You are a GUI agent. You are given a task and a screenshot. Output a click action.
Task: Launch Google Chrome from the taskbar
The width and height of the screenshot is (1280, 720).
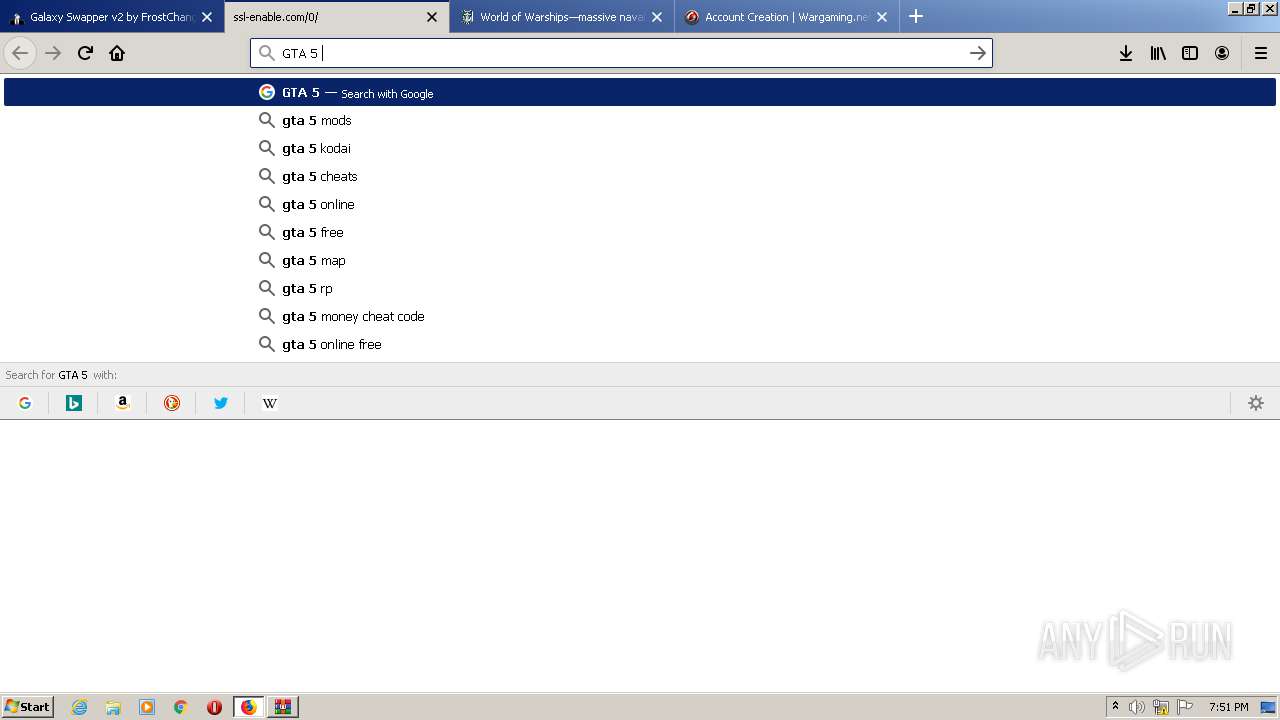click(181, 707)
